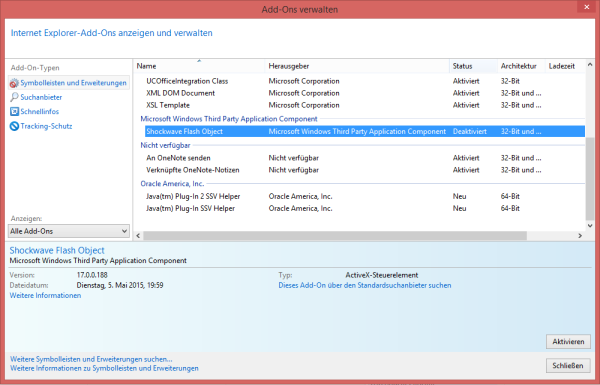This screenshot has height=385, width=600.
Task: Click the Oracle America, Inc. group header
Action: pos(172,184)
